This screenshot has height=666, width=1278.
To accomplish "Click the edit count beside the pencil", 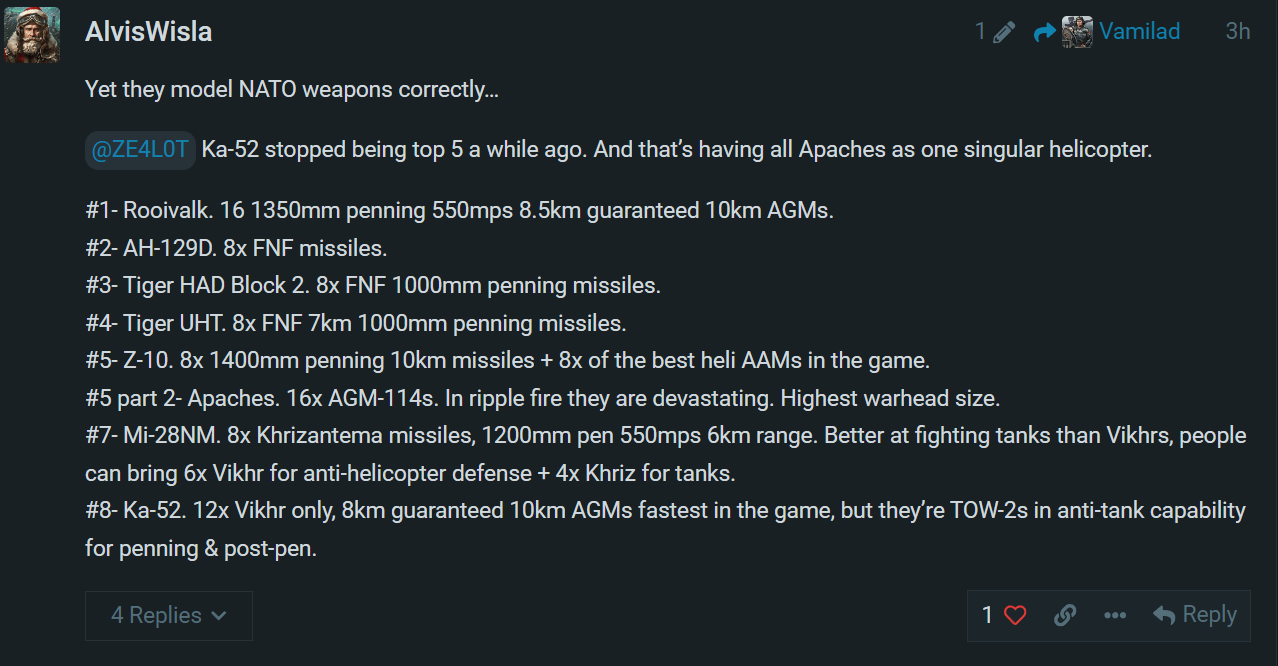I will pos(981,32).
